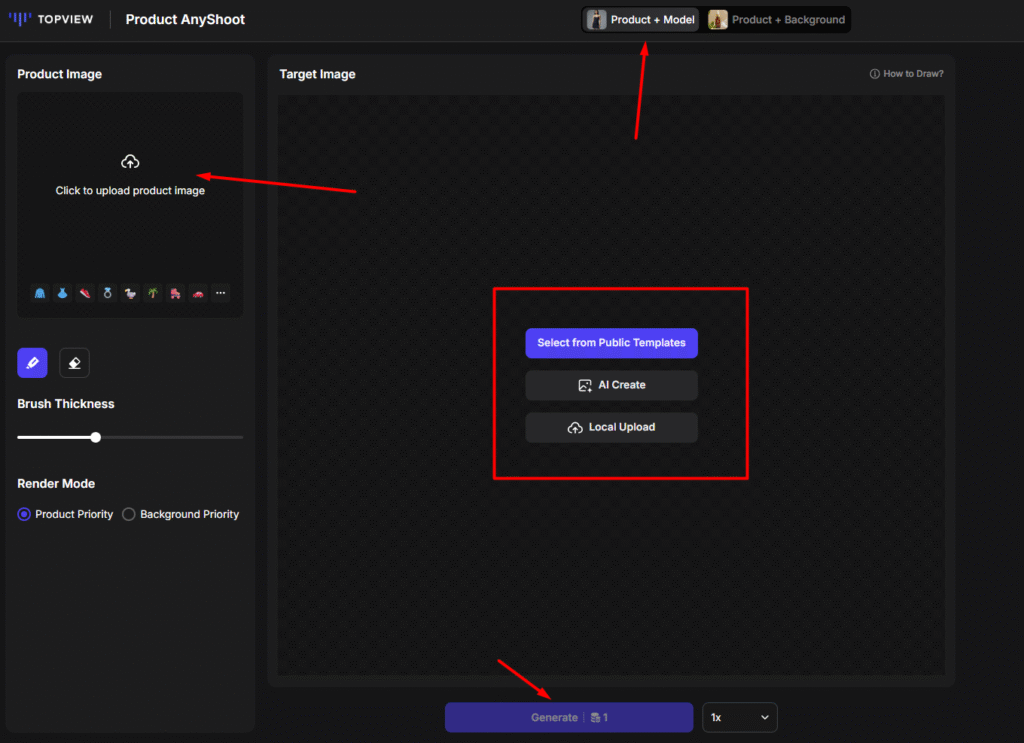Image resolution: width=1024 pixels, height=743 pixels.
Task: Choose the roller skate sample product
Action: (x=176, y=294)
